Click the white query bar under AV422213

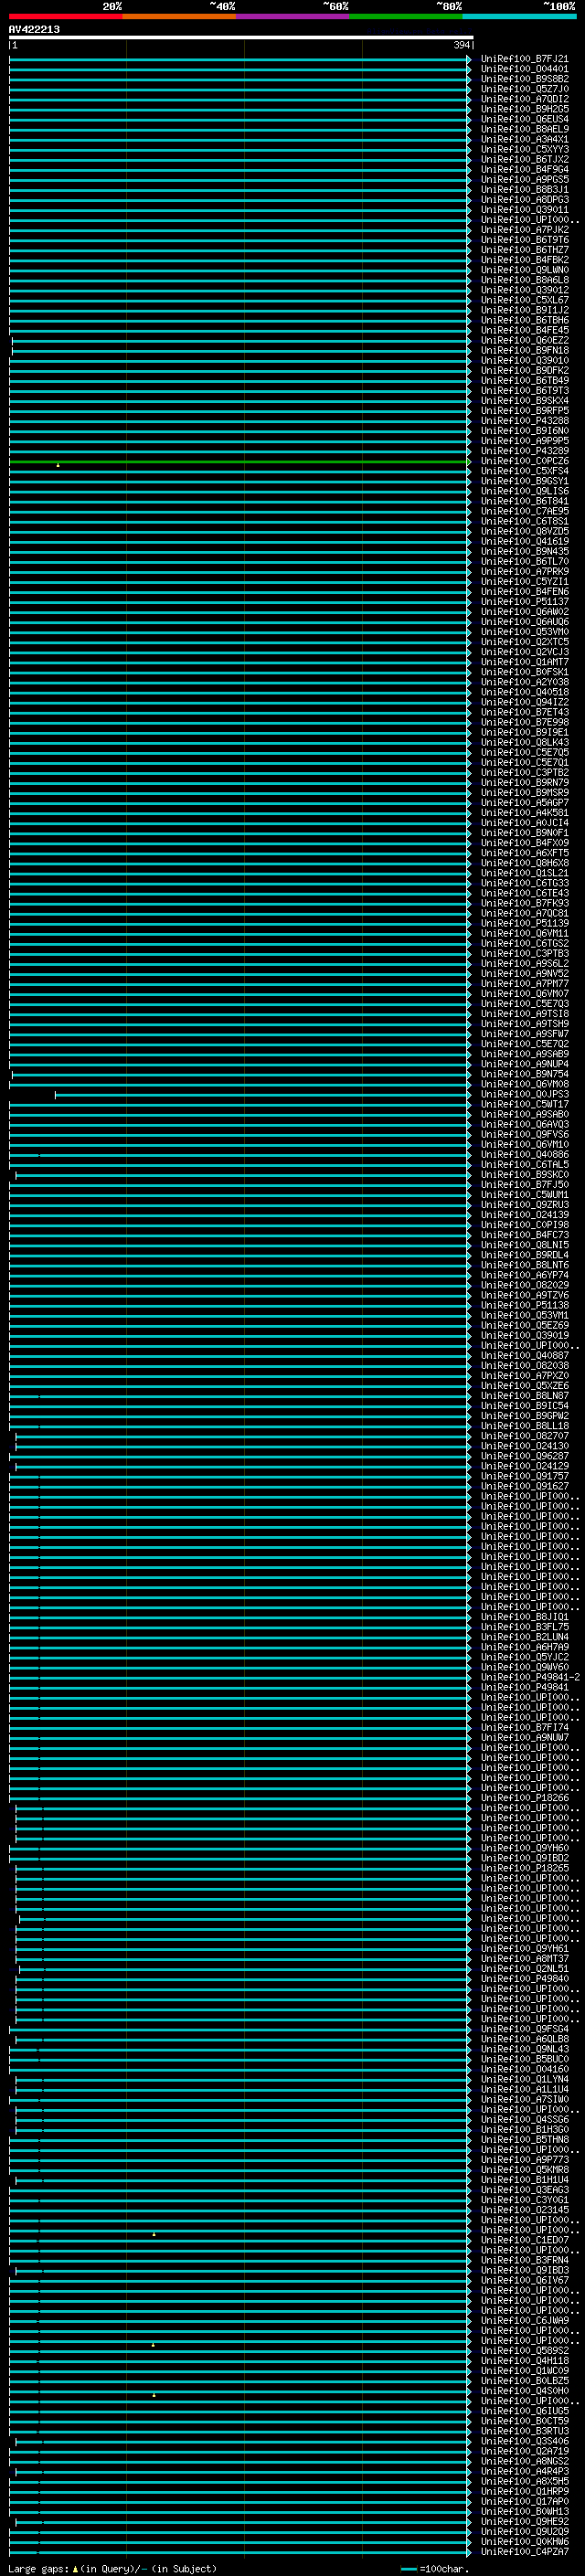click(241, 37)
